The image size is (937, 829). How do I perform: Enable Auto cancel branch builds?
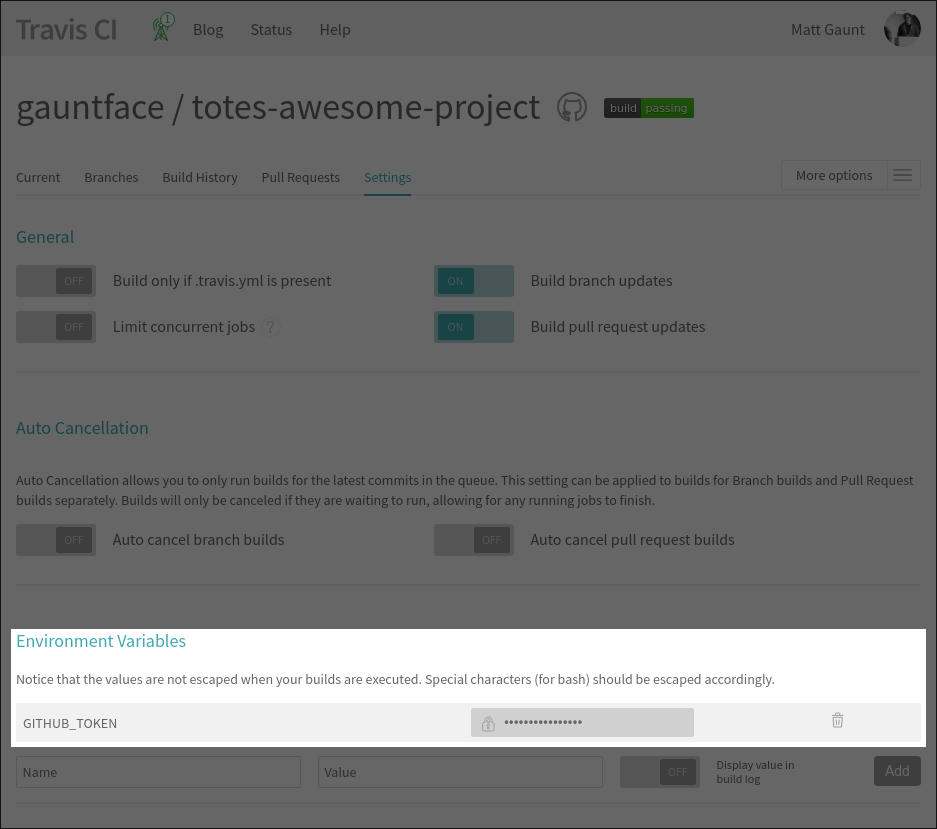(x=56, y=540)
